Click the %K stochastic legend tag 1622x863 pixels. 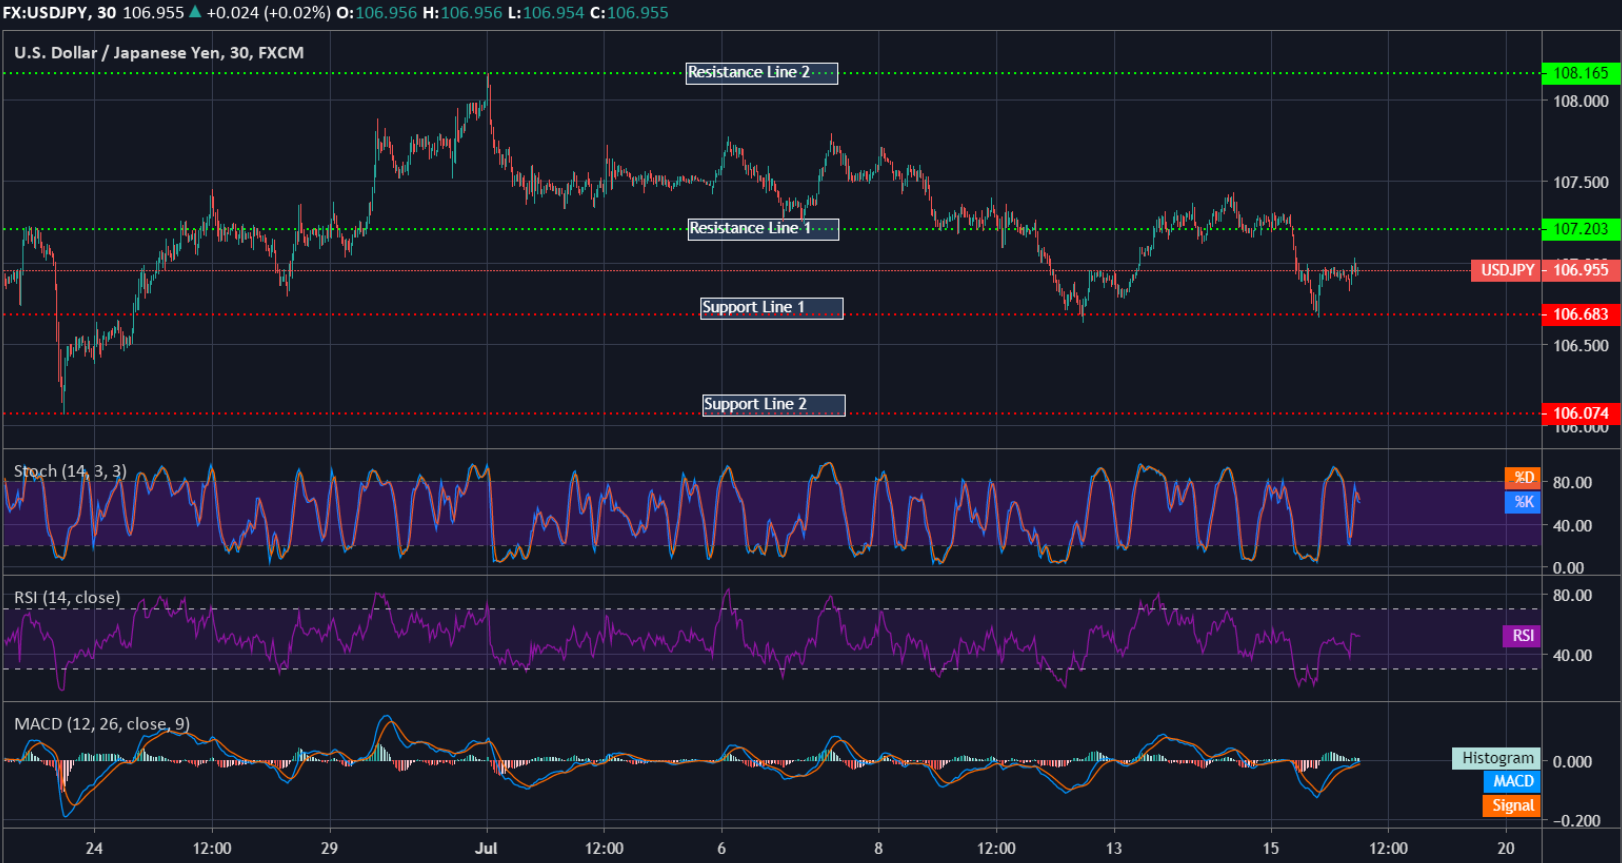(1523, 502)
